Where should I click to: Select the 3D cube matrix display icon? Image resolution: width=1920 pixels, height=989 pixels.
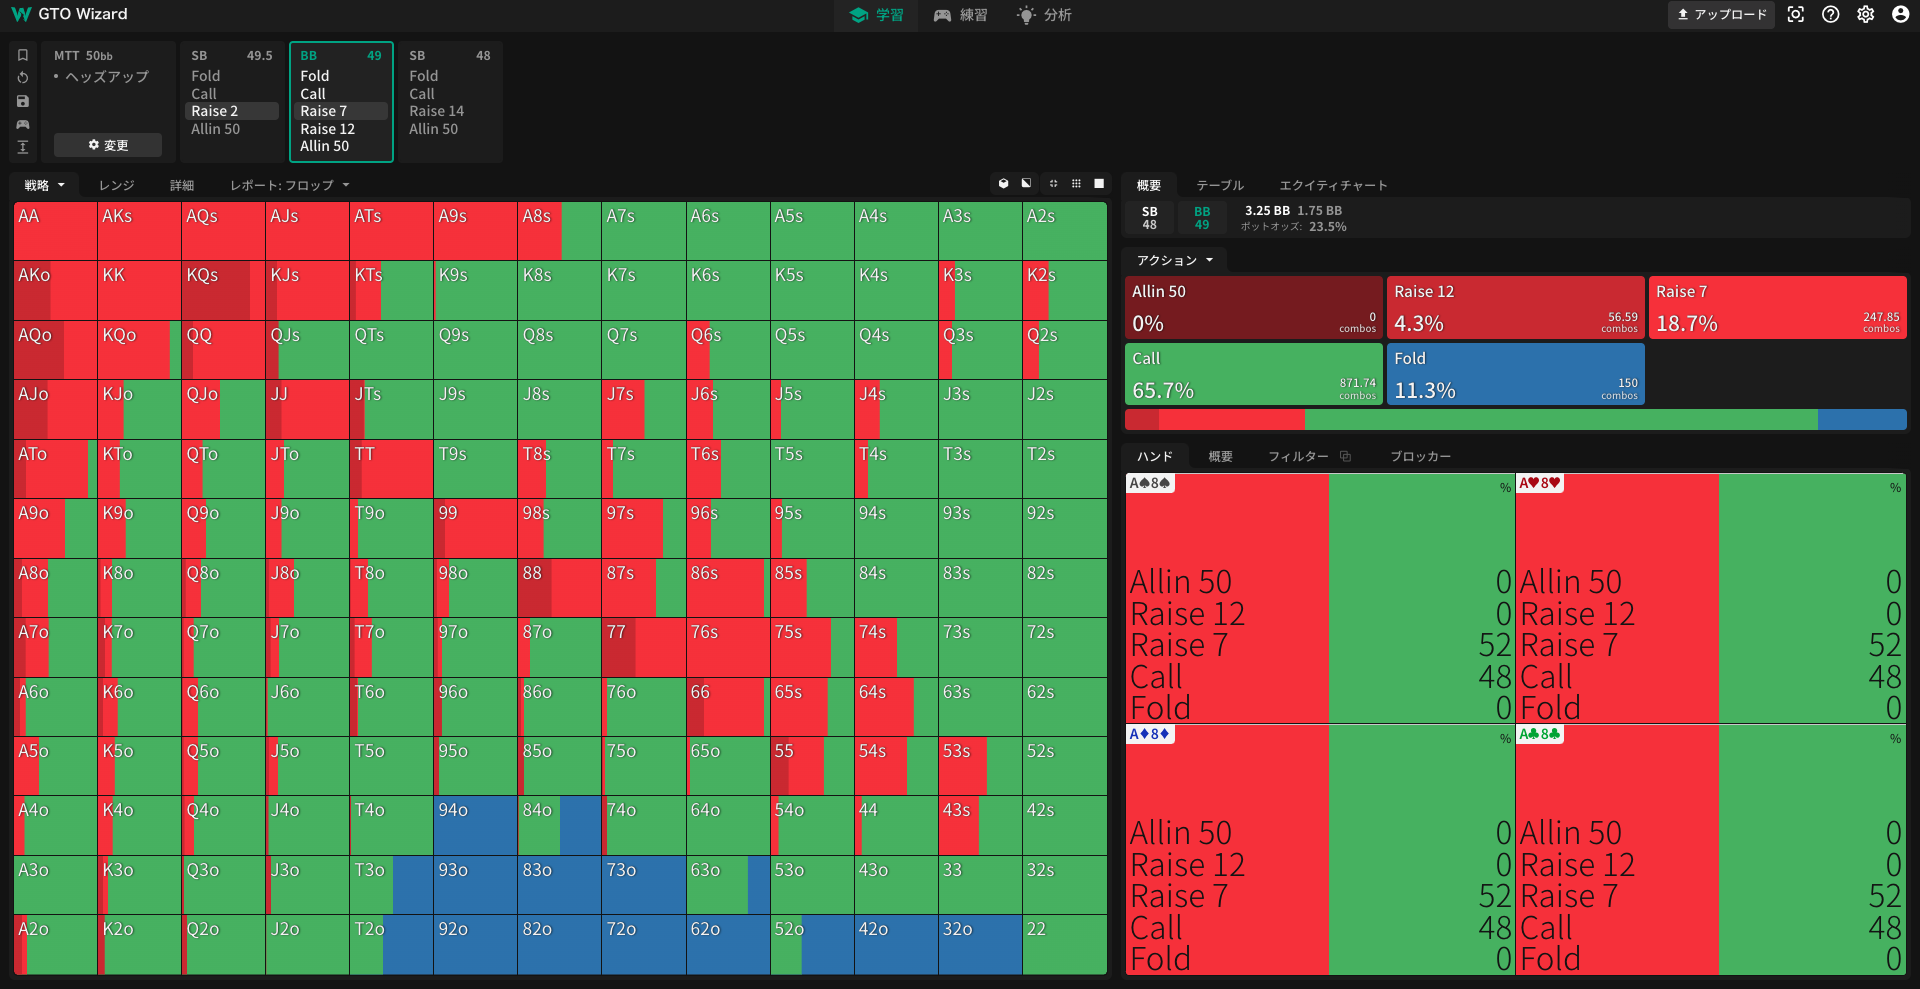(x=1004, y=184)
